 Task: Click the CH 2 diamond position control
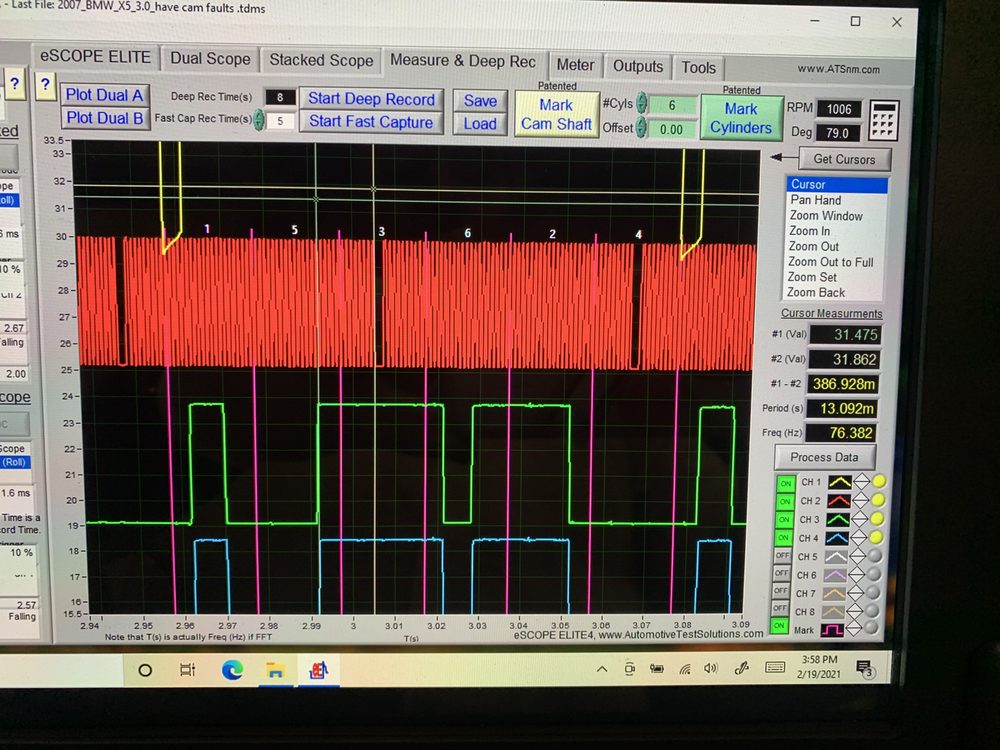point(861,501)
